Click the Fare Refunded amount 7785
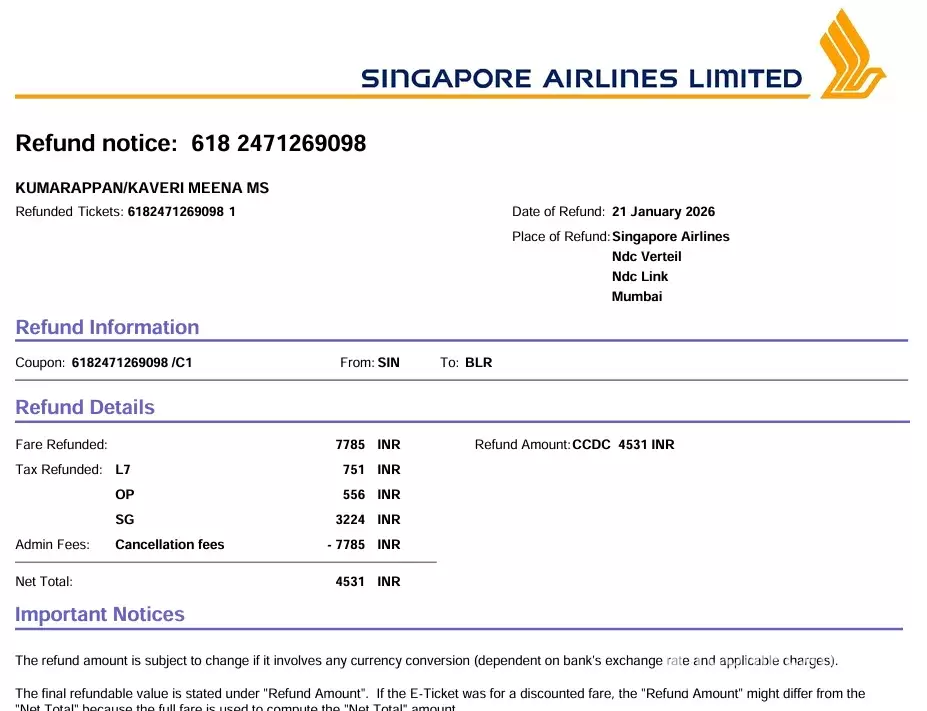Image resolution: width=927 pixels, height=711 pixels. (x=350, y=445)
